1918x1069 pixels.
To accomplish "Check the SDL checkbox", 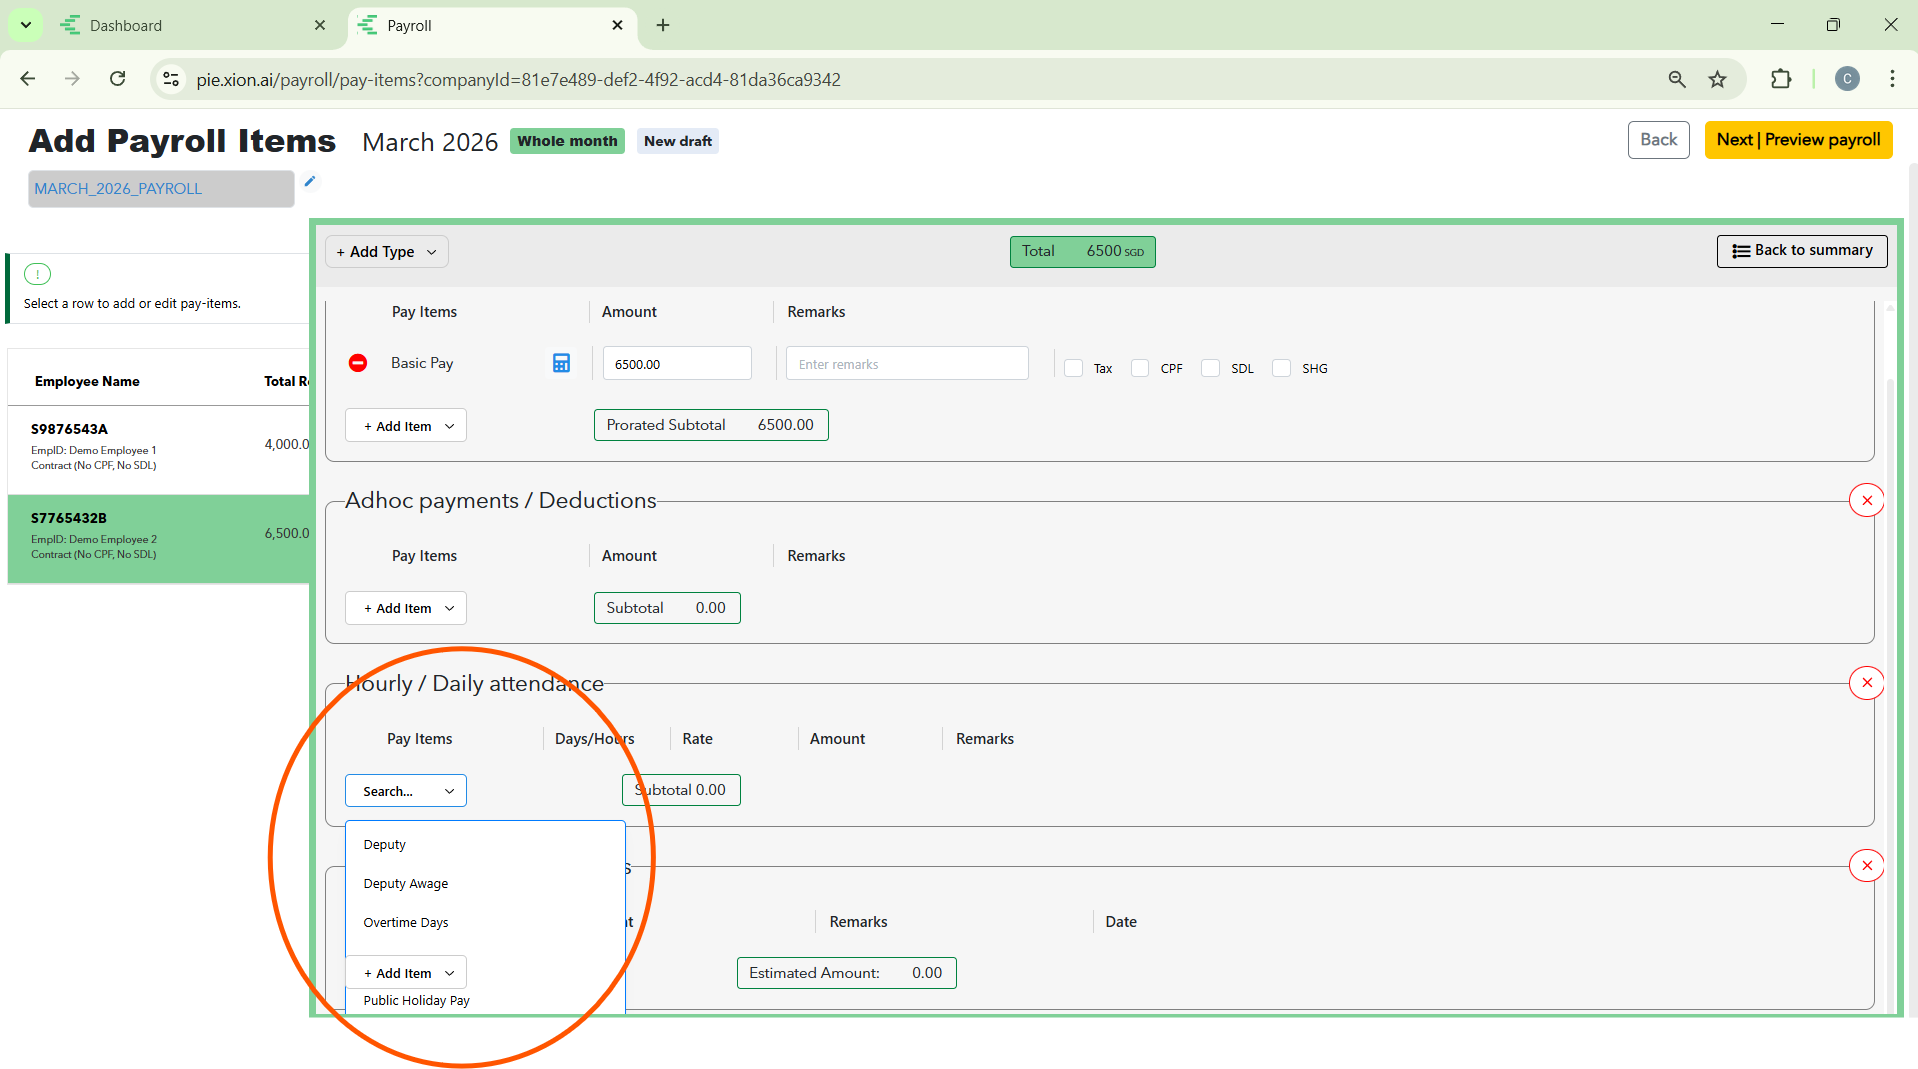I will coord(1210,368).
